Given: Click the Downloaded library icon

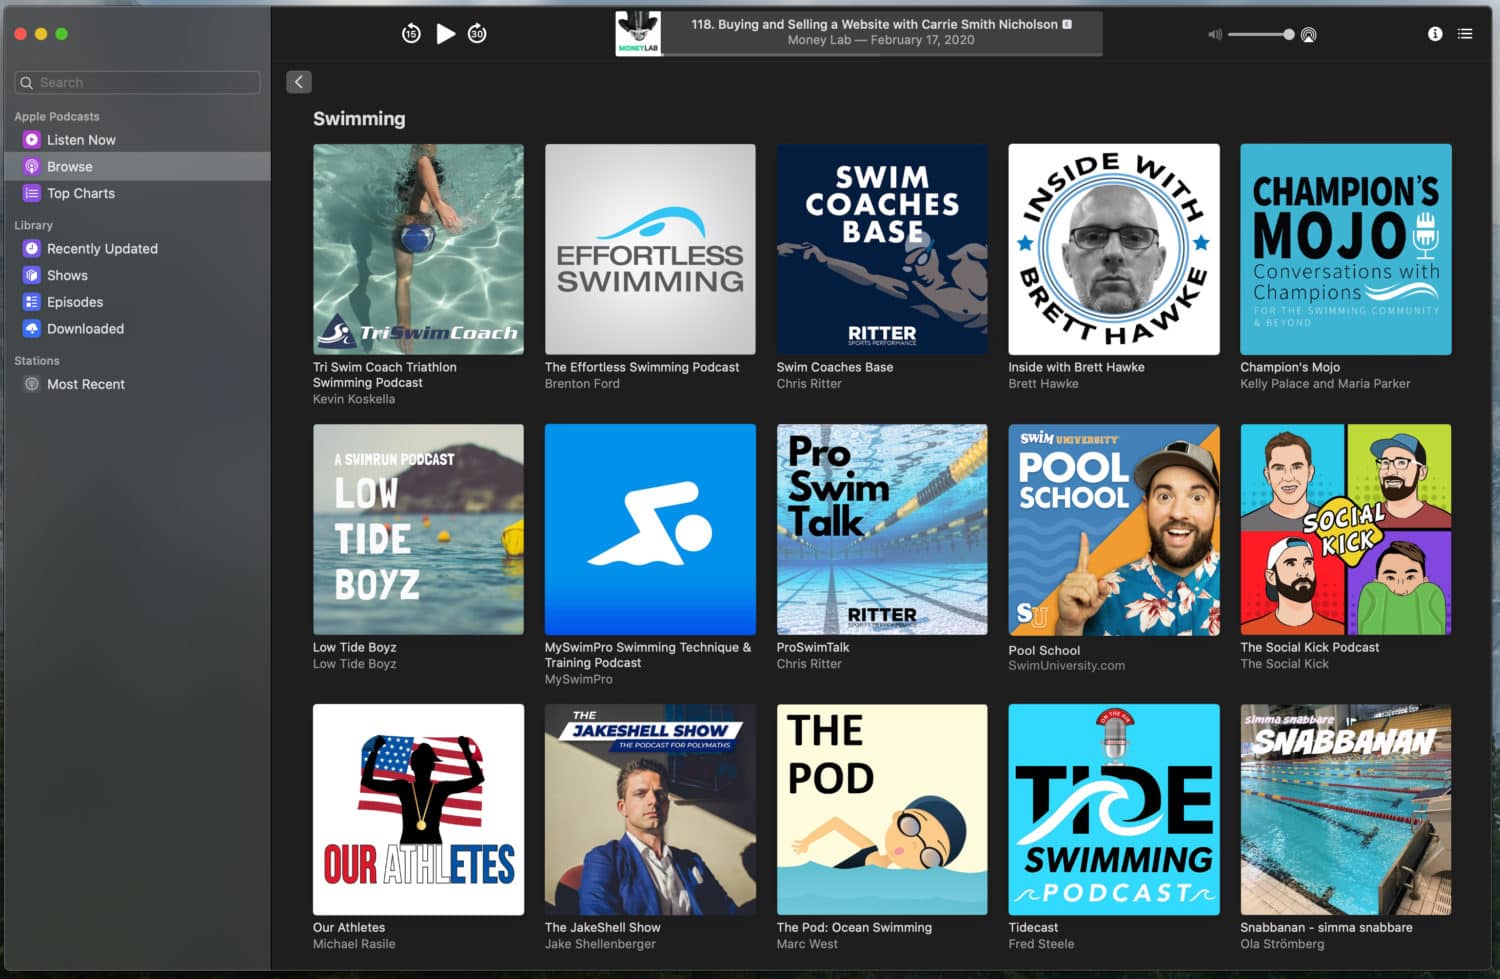Looking at the screenshot, I should tap(32, 328).
